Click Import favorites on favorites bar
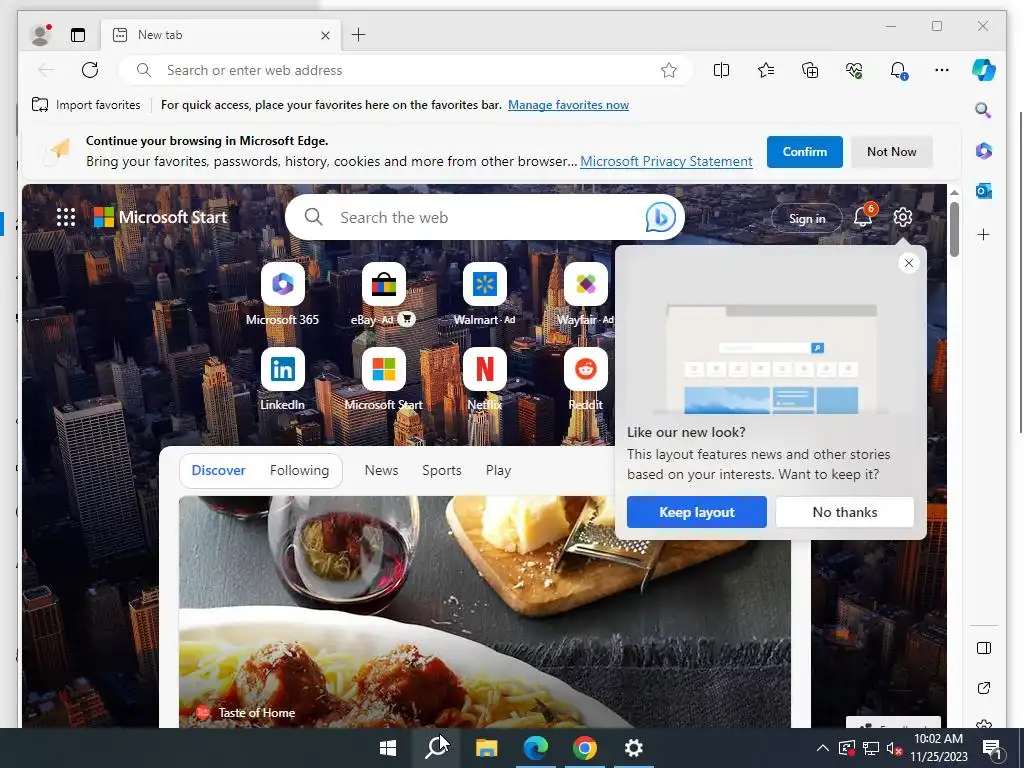This screenshot has height=768, width=1024. (86, 105)
